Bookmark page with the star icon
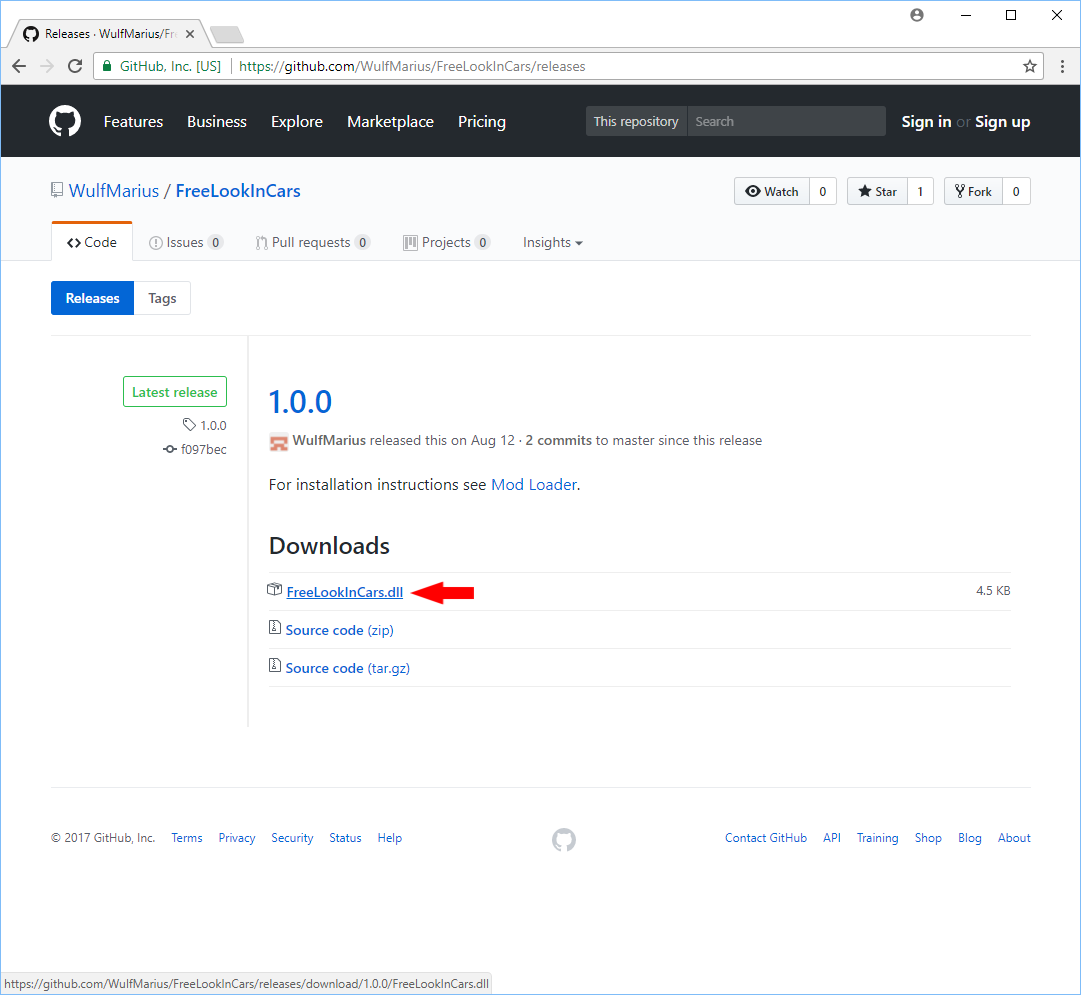Image resolution: width=1081 pixels, height=995 pixels. pos(1029,66)
